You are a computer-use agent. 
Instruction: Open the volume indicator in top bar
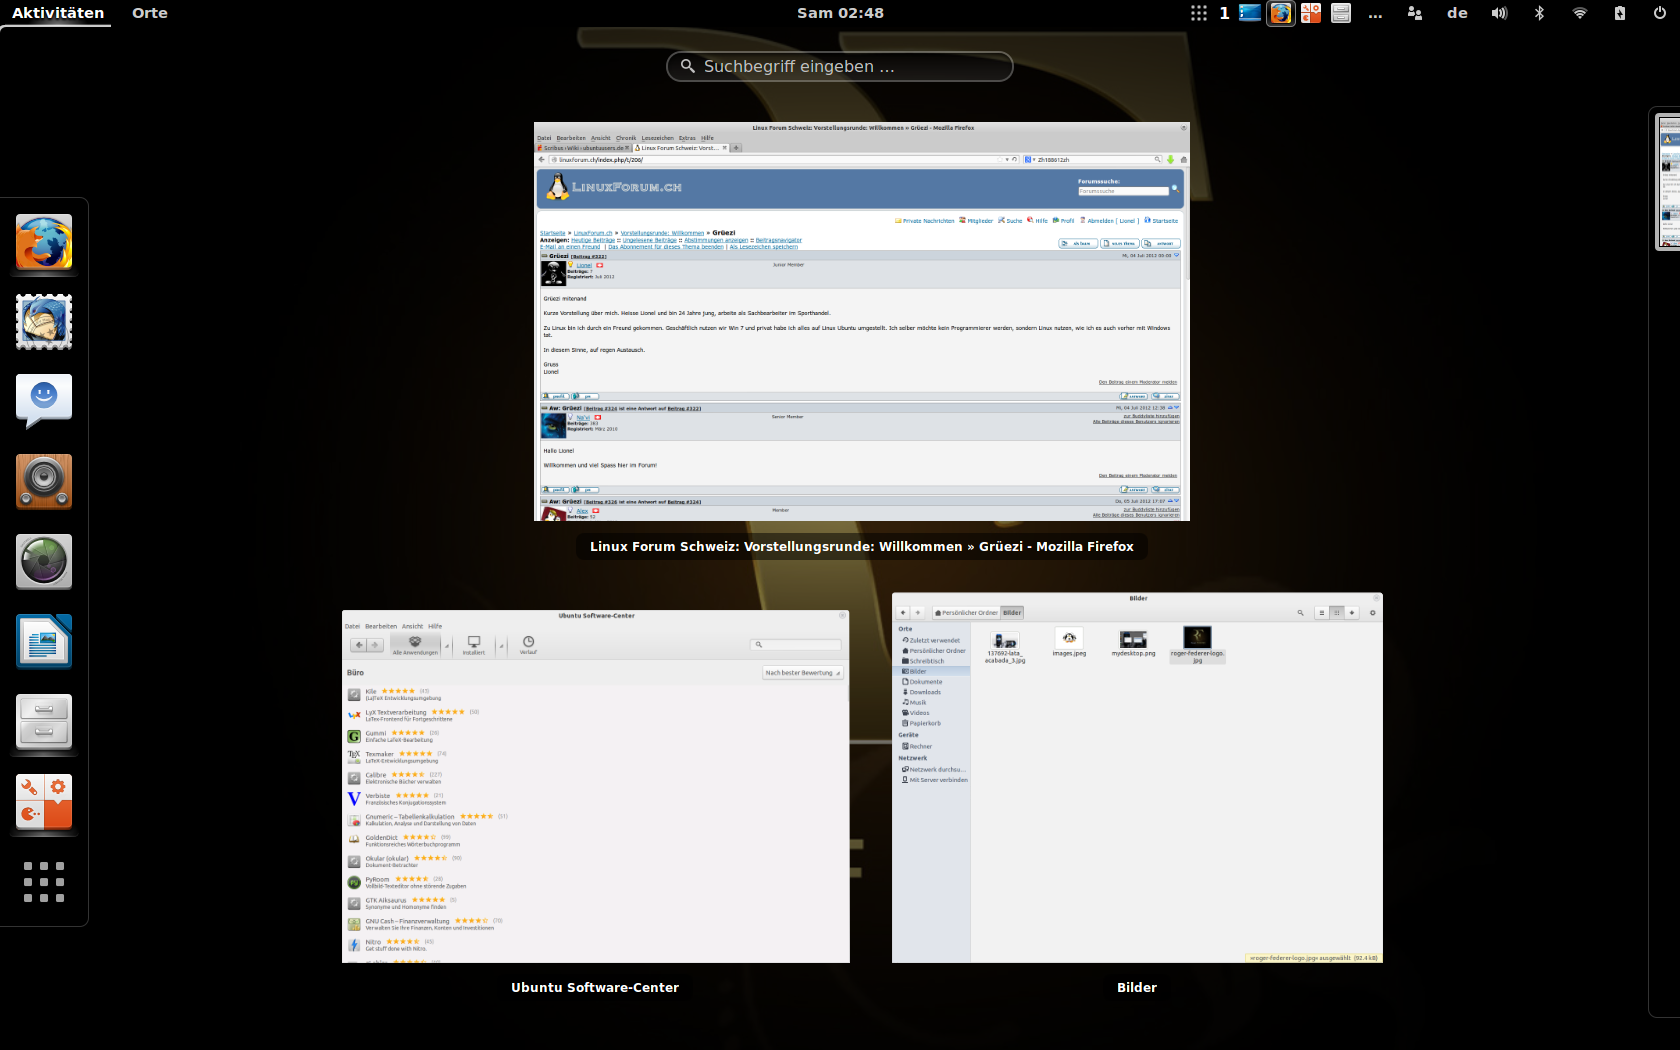pyautogui.click(x=1499, y=13)
